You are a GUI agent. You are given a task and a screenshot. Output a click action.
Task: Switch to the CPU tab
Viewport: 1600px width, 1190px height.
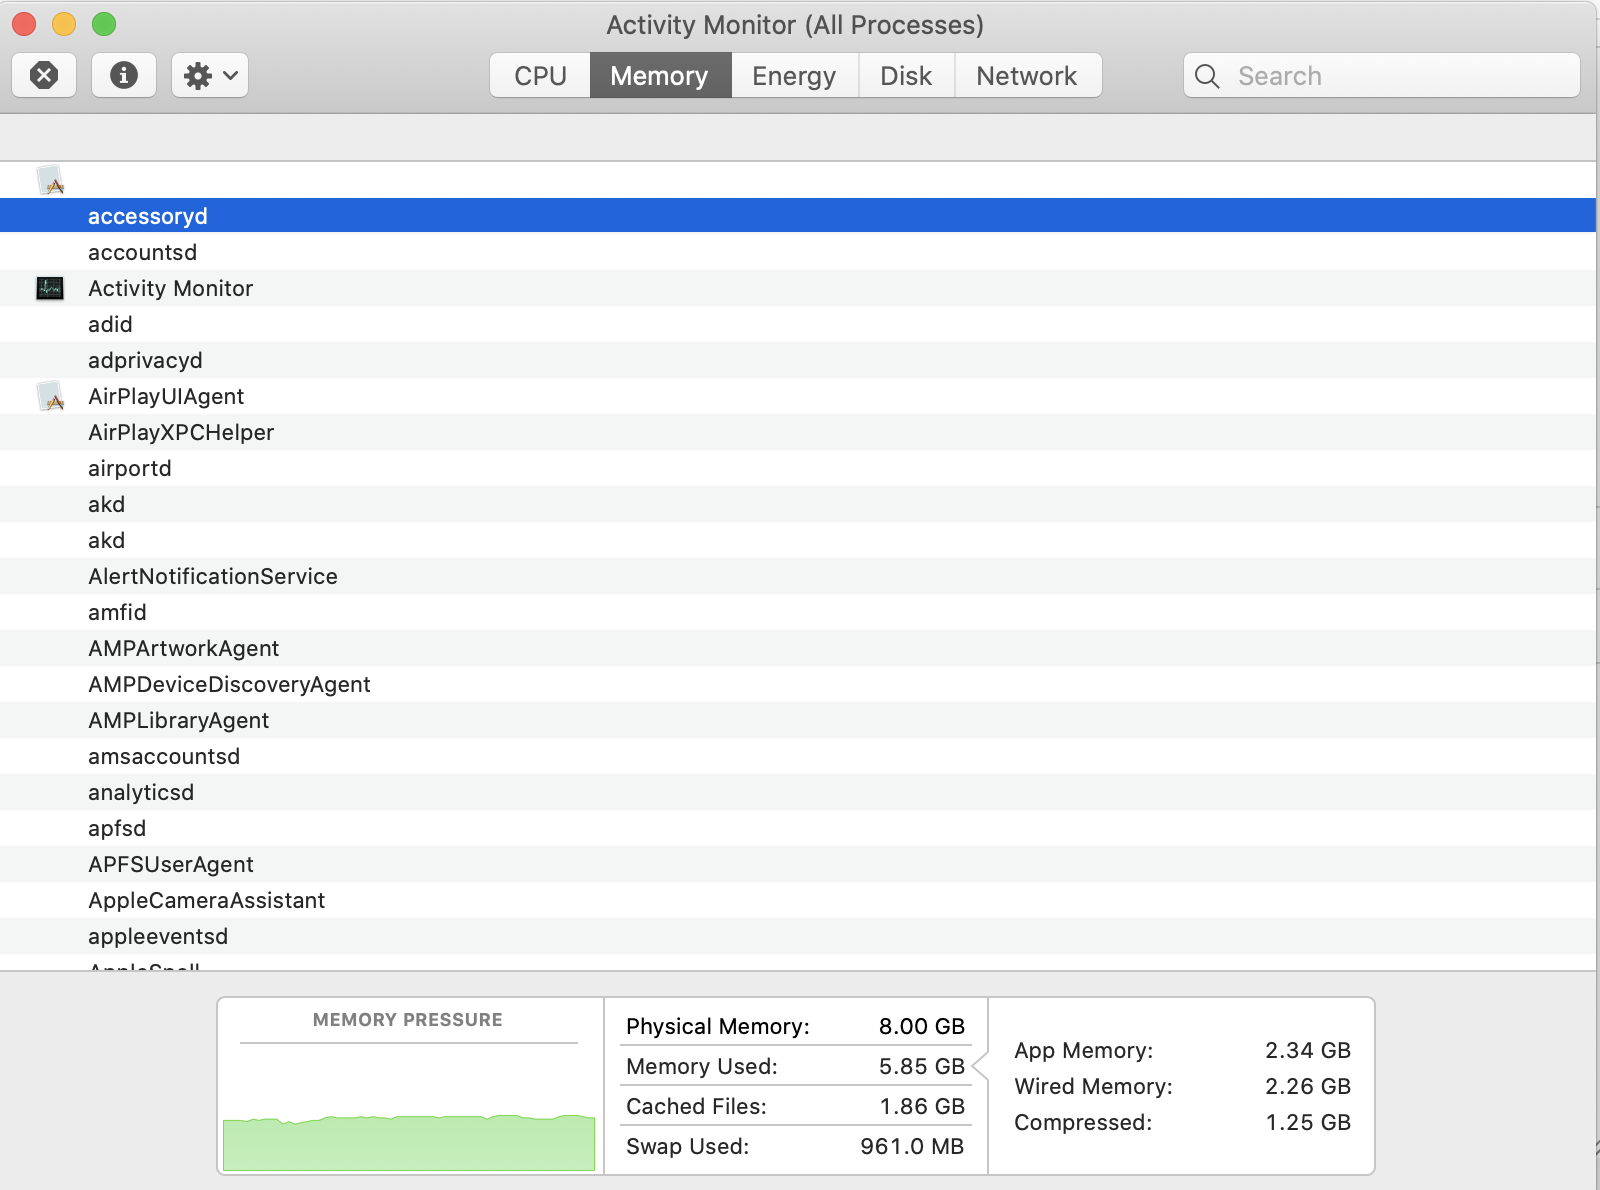point(540,76)
